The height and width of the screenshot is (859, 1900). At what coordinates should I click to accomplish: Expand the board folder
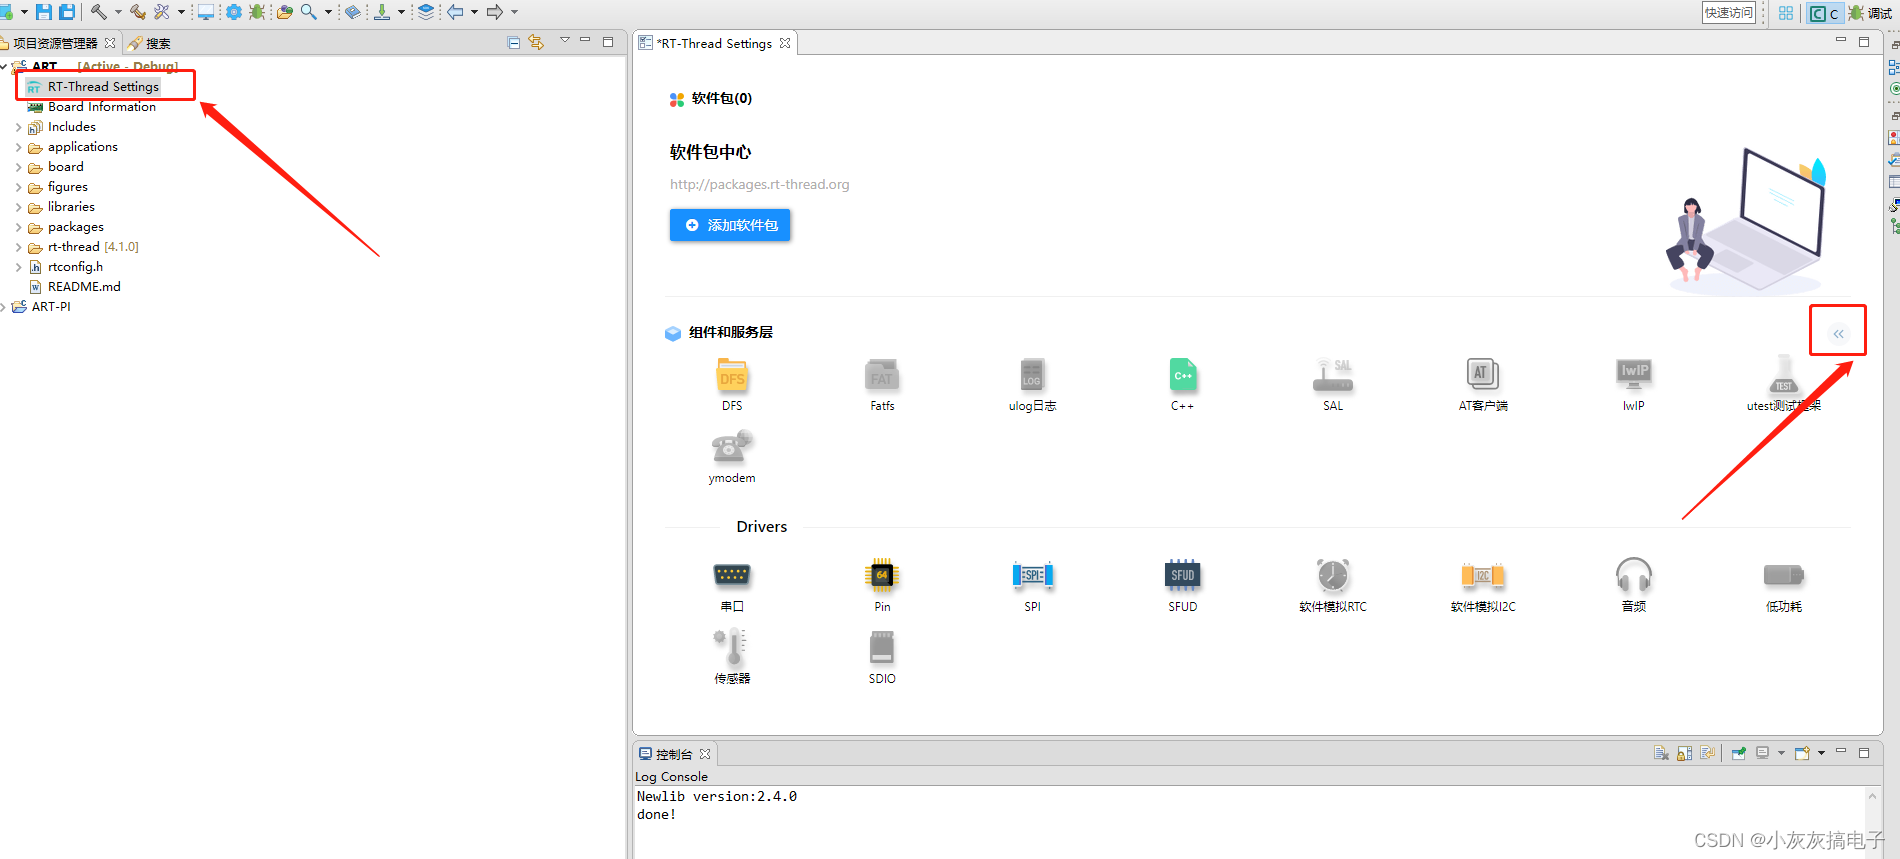point(18,167)
